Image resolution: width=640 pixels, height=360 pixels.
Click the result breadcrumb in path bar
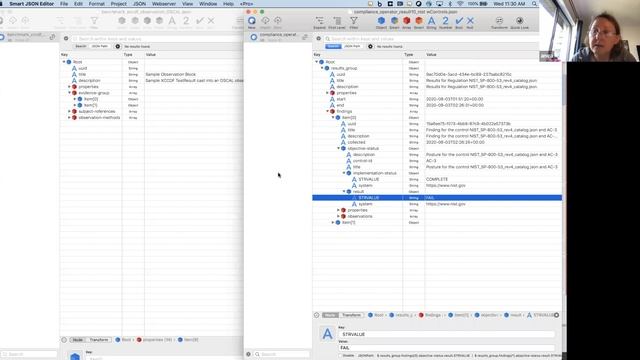(x=513, y=315)
